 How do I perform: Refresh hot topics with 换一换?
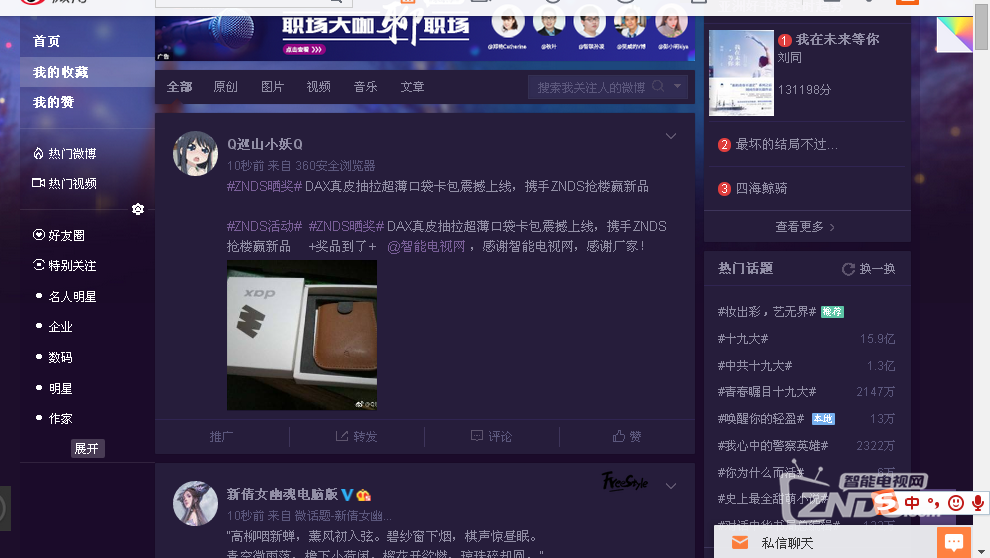click(x=868, y=269)
